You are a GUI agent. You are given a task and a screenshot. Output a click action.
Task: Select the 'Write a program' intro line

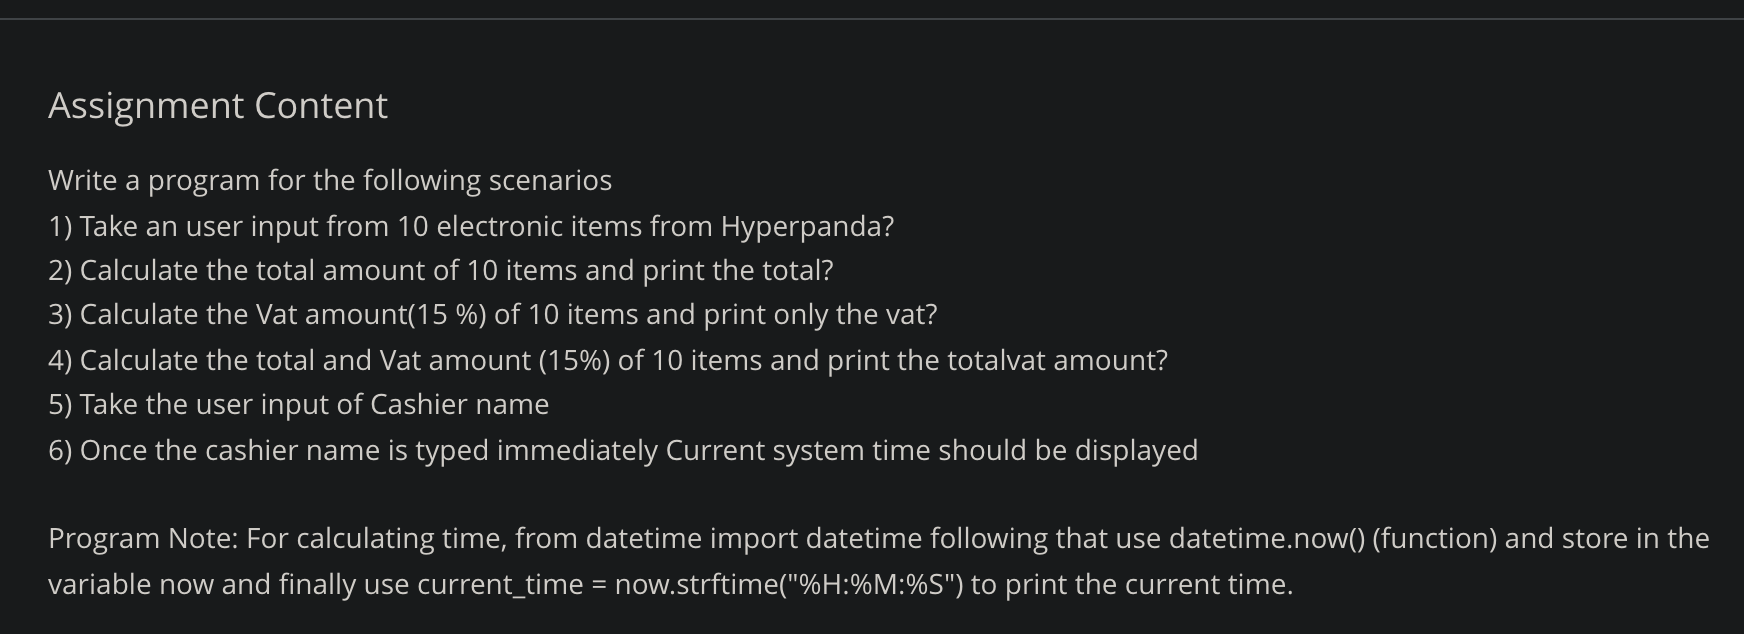coord(330,180)
